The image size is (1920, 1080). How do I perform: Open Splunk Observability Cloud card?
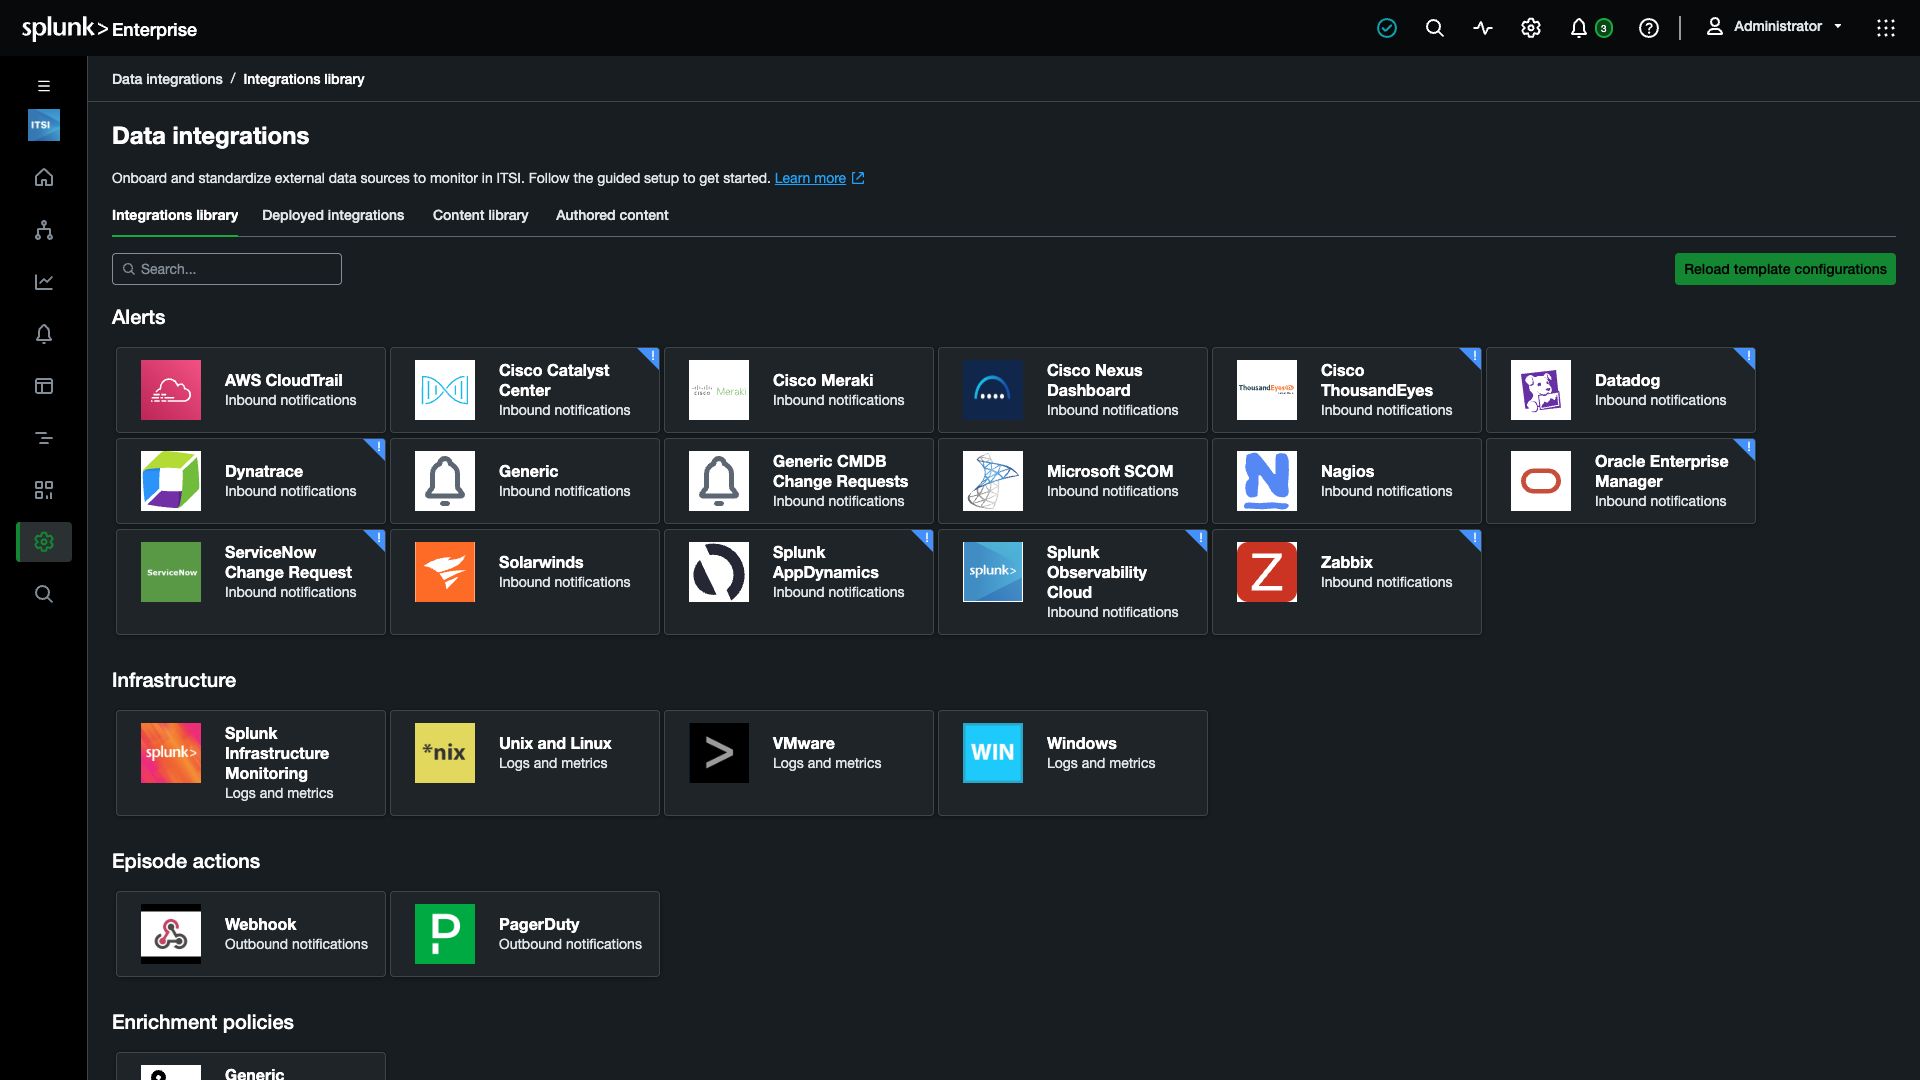click(x=1073, y=582)
